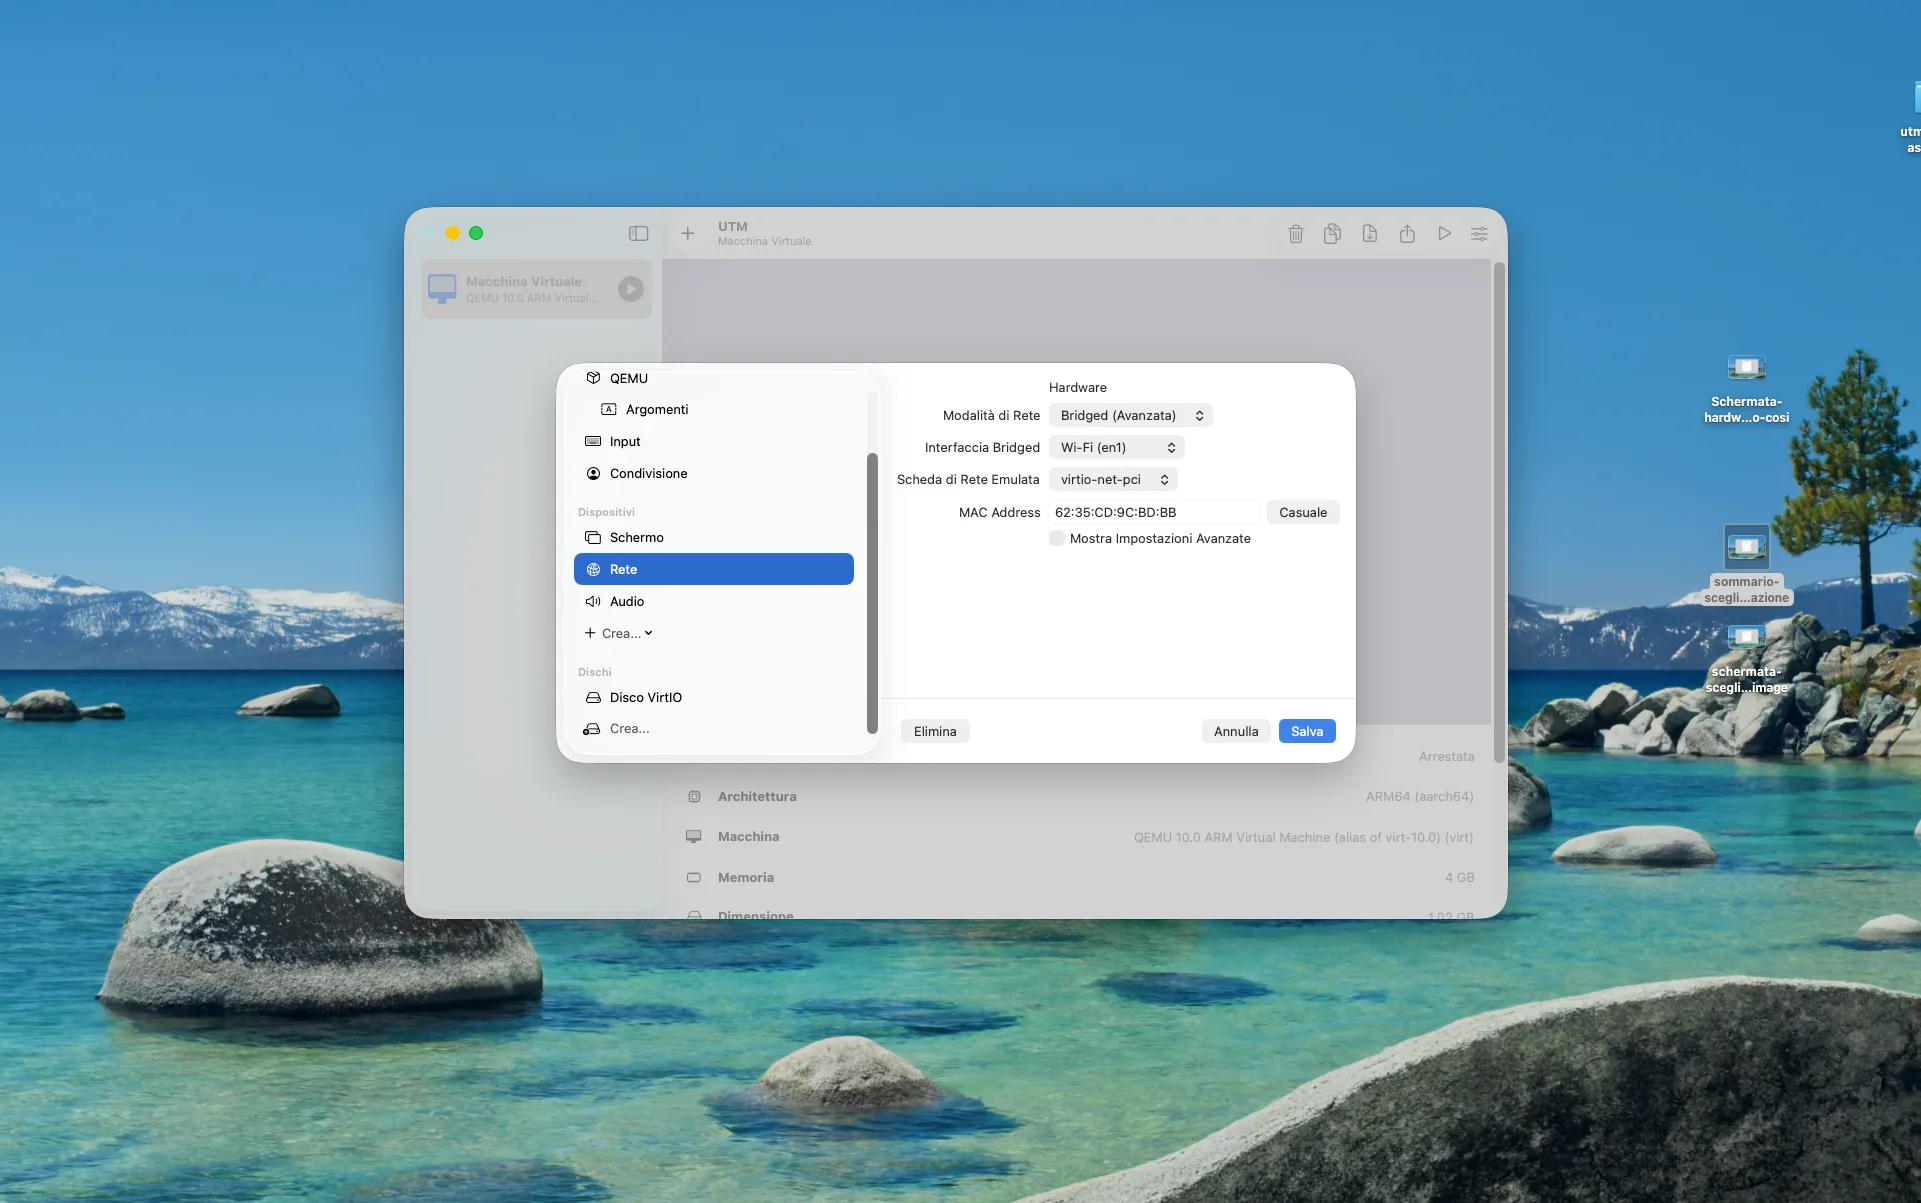
Task: Click the share icon in UTM toolbar
Action: (x=1407, y=234)
